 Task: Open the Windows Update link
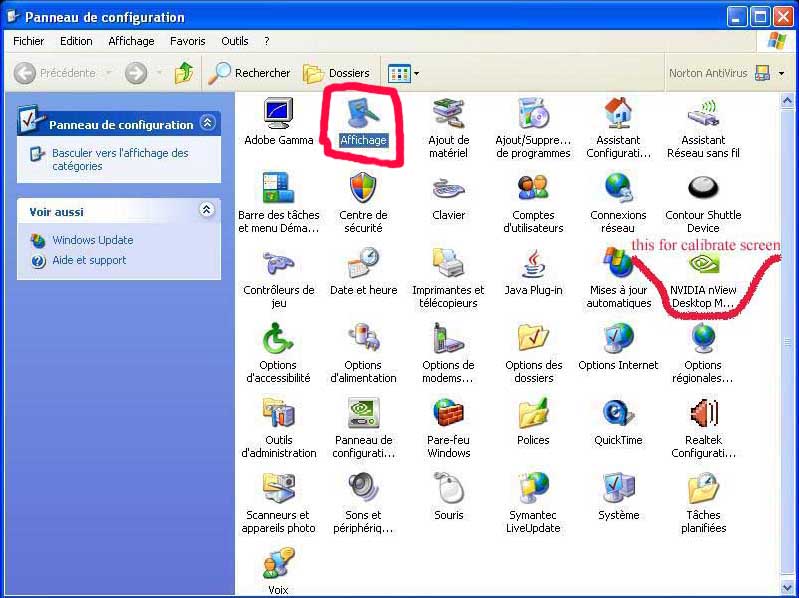point(92,240)
